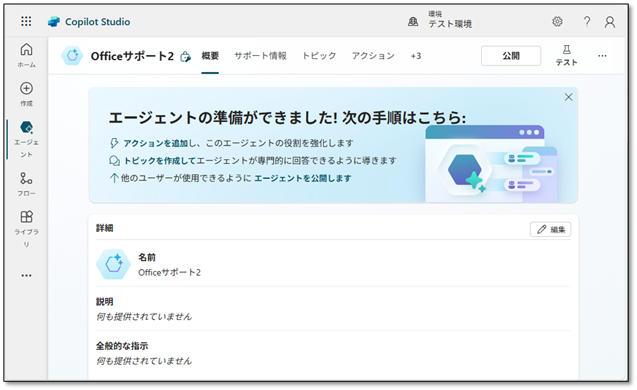637x390 pixels.
Task: Switch to the トピック tab
Action: tap(319, 56)
